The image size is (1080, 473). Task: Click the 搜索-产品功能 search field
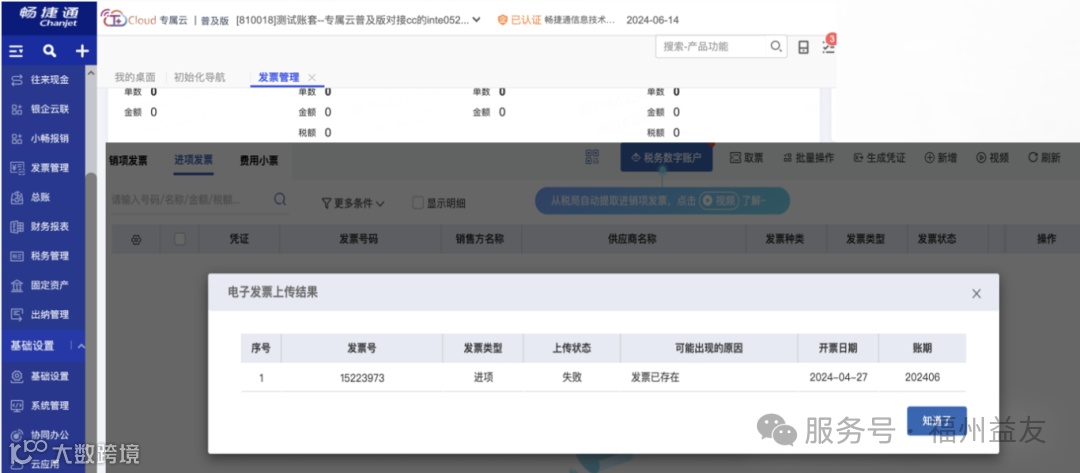710,47
